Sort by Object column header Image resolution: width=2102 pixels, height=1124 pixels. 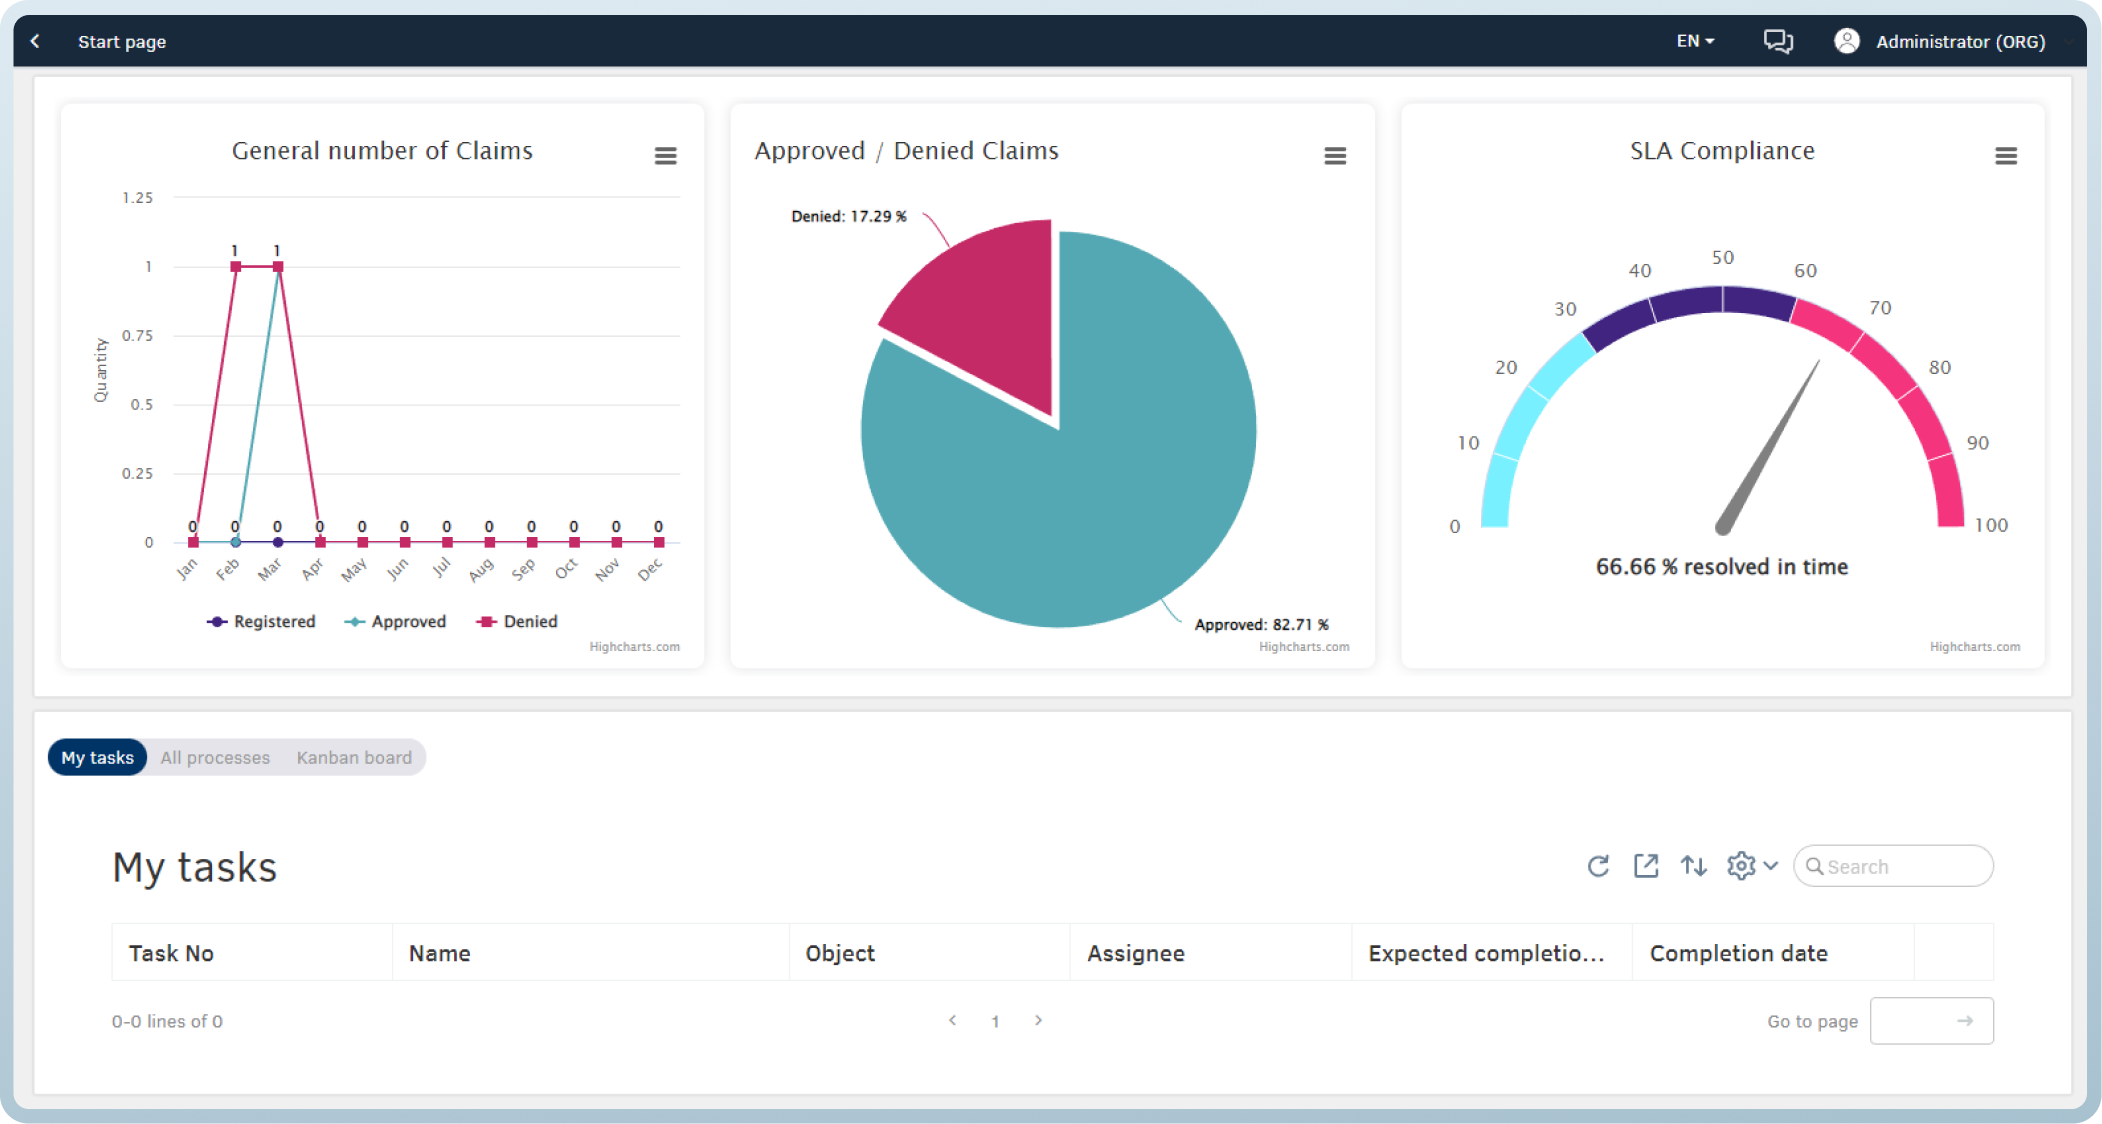[x=929, y=953]
